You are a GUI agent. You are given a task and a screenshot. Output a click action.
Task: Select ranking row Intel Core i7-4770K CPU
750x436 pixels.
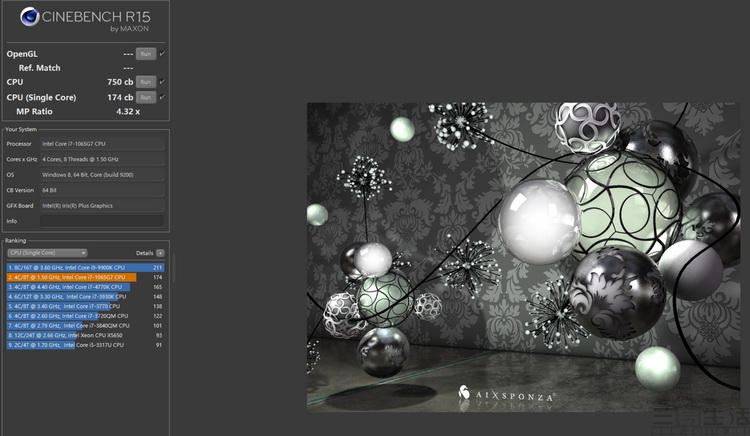coord(85,287)
